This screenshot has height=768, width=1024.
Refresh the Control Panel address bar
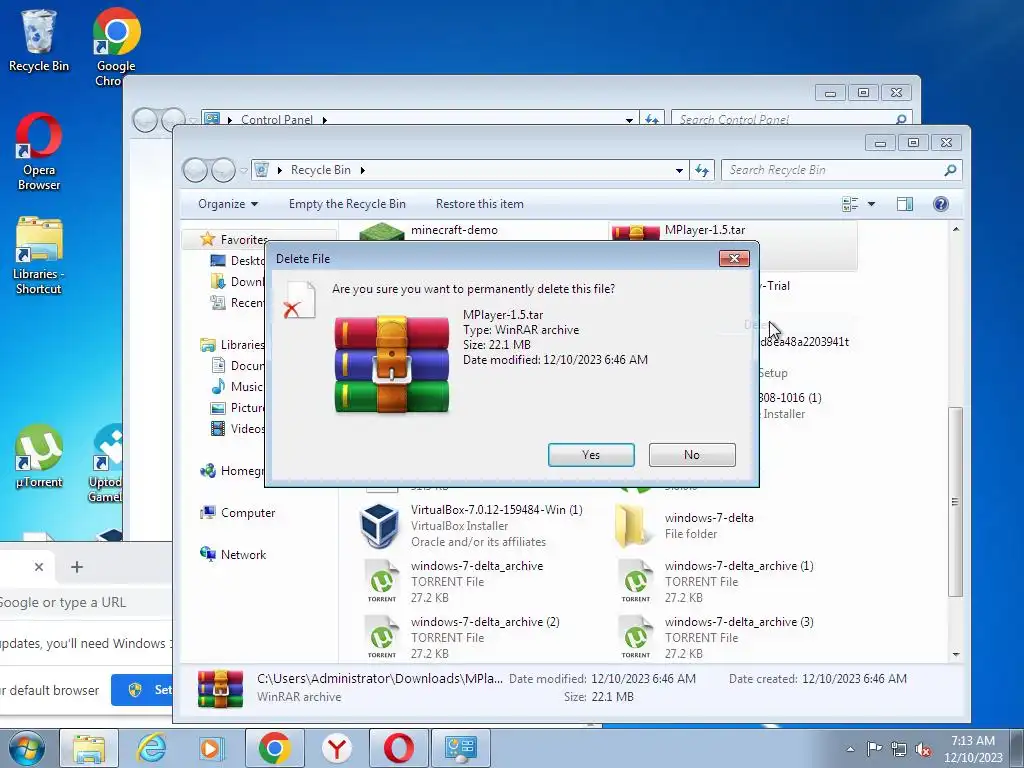point(652,120)
